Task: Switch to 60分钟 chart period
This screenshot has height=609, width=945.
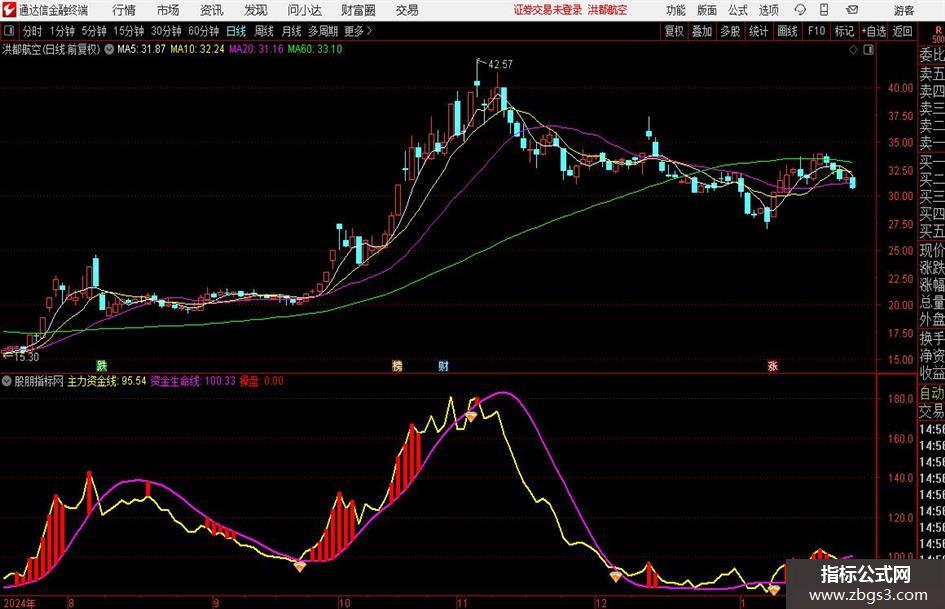Action: click(203, 31)
